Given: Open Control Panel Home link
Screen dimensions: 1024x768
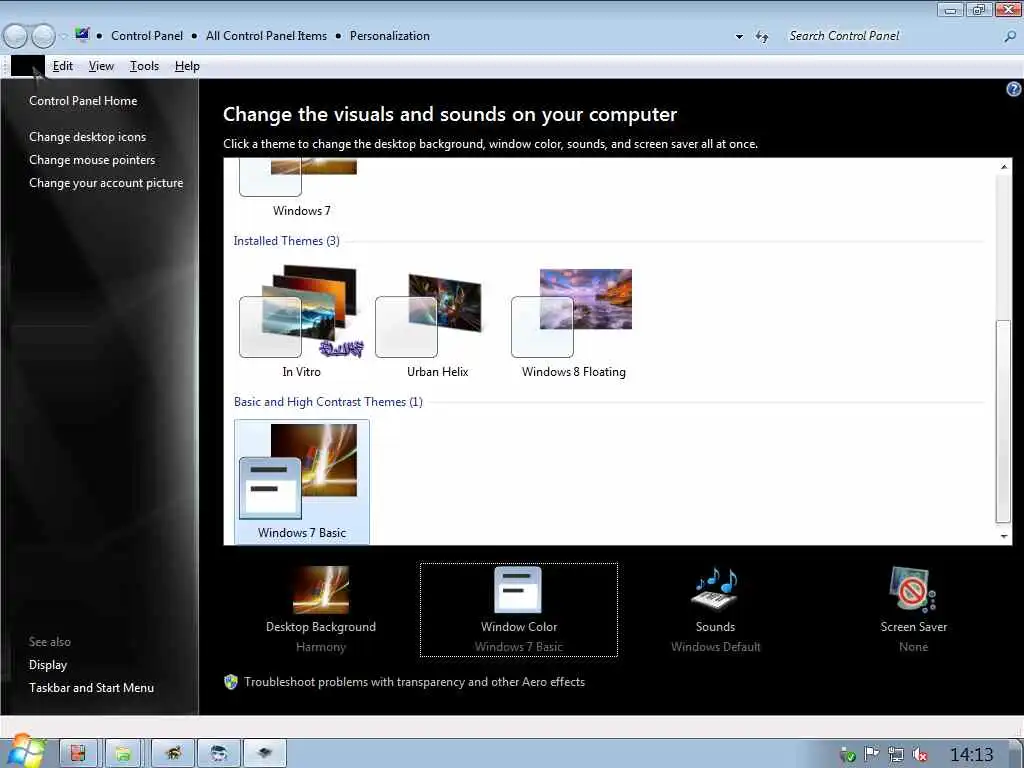Looking at the screenshot, I should click(83, 101).
